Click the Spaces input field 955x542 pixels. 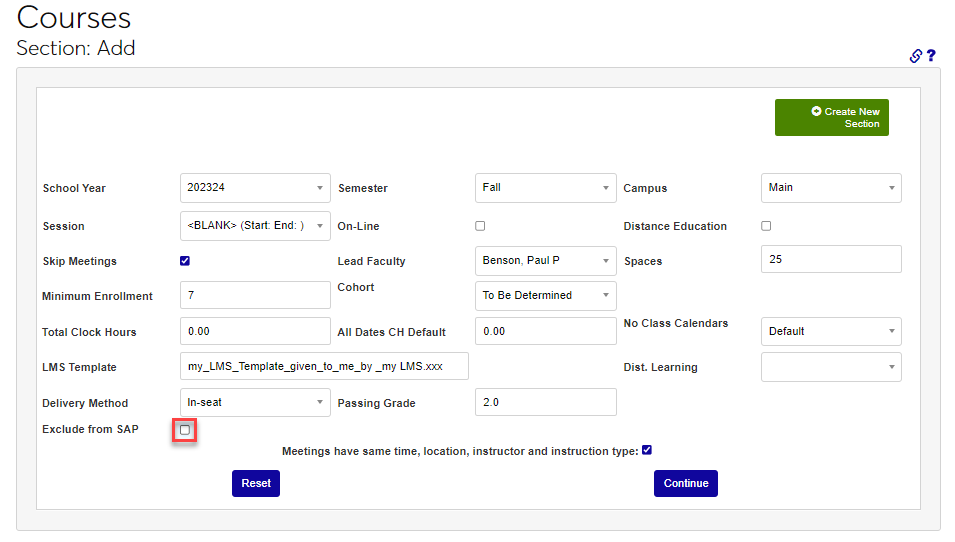pos(830,259)
